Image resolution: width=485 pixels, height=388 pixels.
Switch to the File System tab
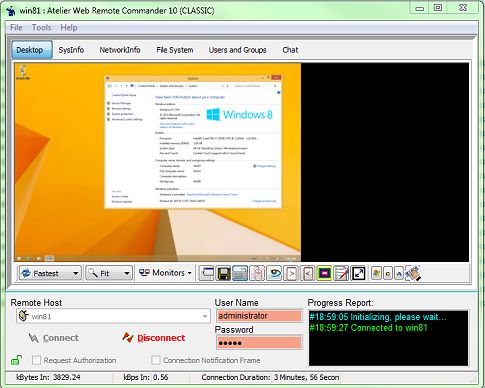(175, 50)
